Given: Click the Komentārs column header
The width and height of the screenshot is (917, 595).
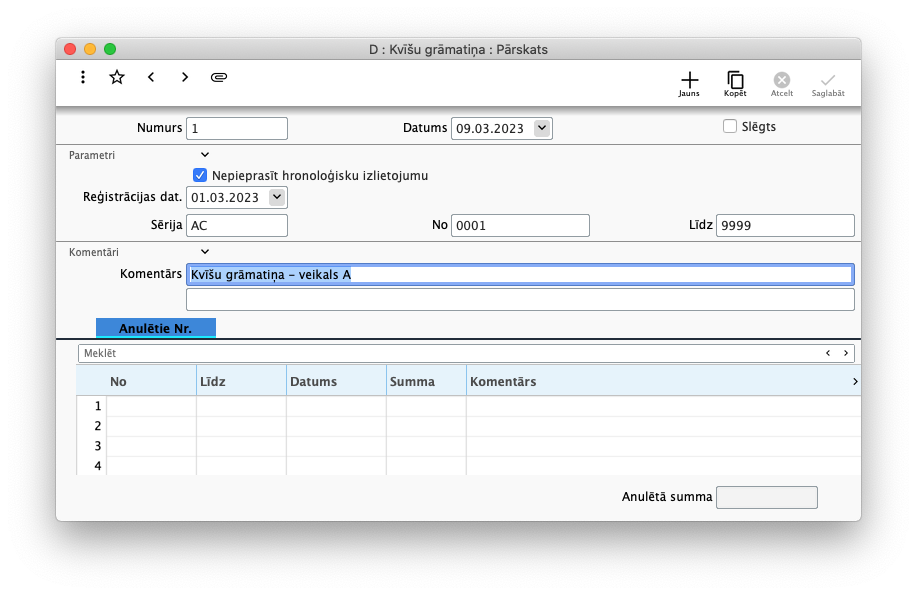Looking at the screenshot, I should [658, 381].
